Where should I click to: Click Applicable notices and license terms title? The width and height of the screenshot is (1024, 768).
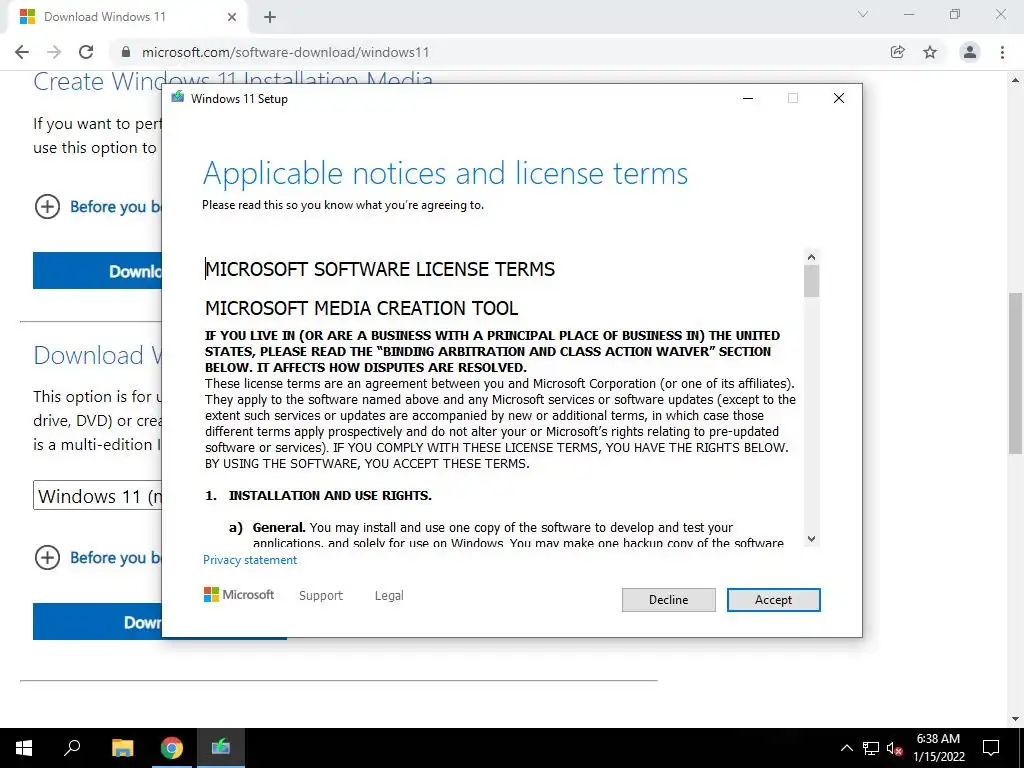[x=445, y=174]
